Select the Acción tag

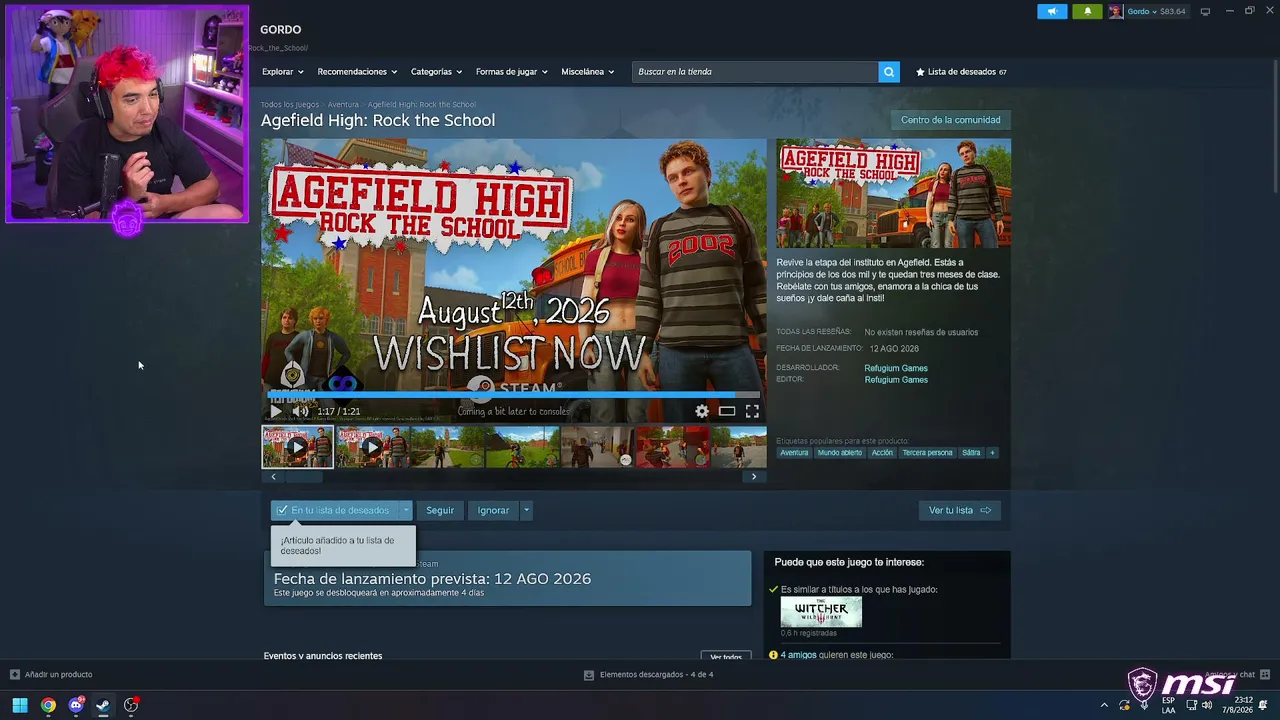click(x=882, y=453)
